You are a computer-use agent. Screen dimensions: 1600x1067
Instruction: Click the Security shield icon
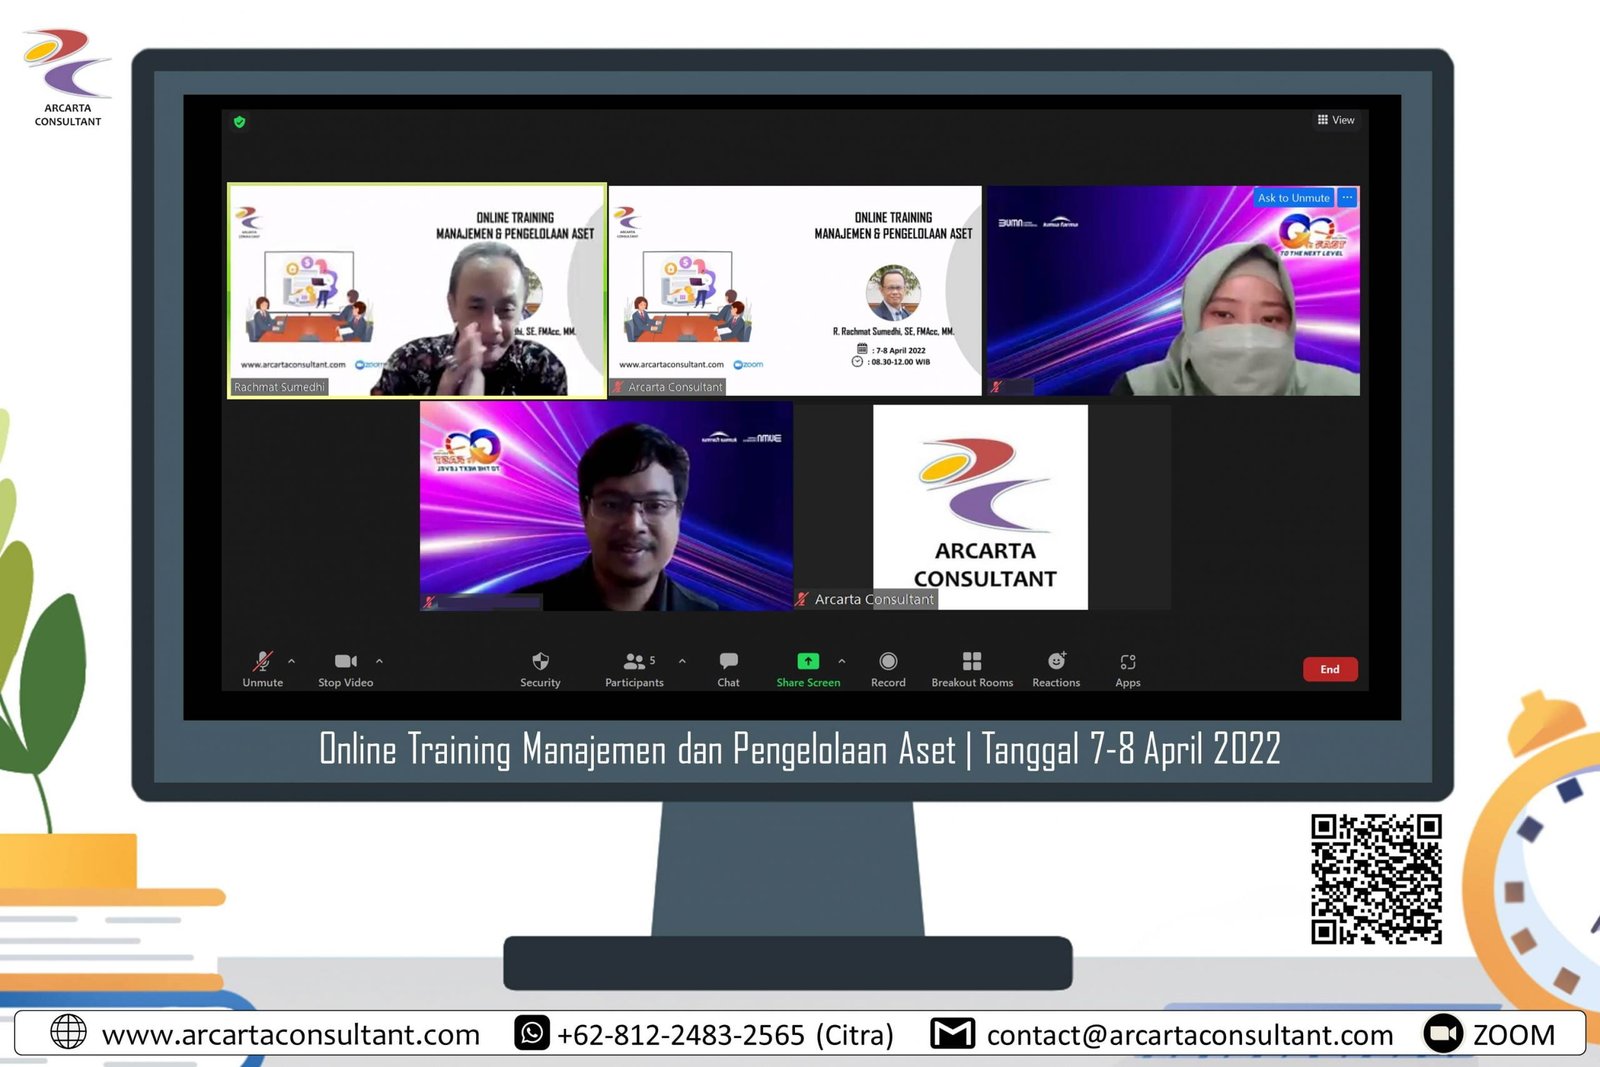tap(540, 662)
